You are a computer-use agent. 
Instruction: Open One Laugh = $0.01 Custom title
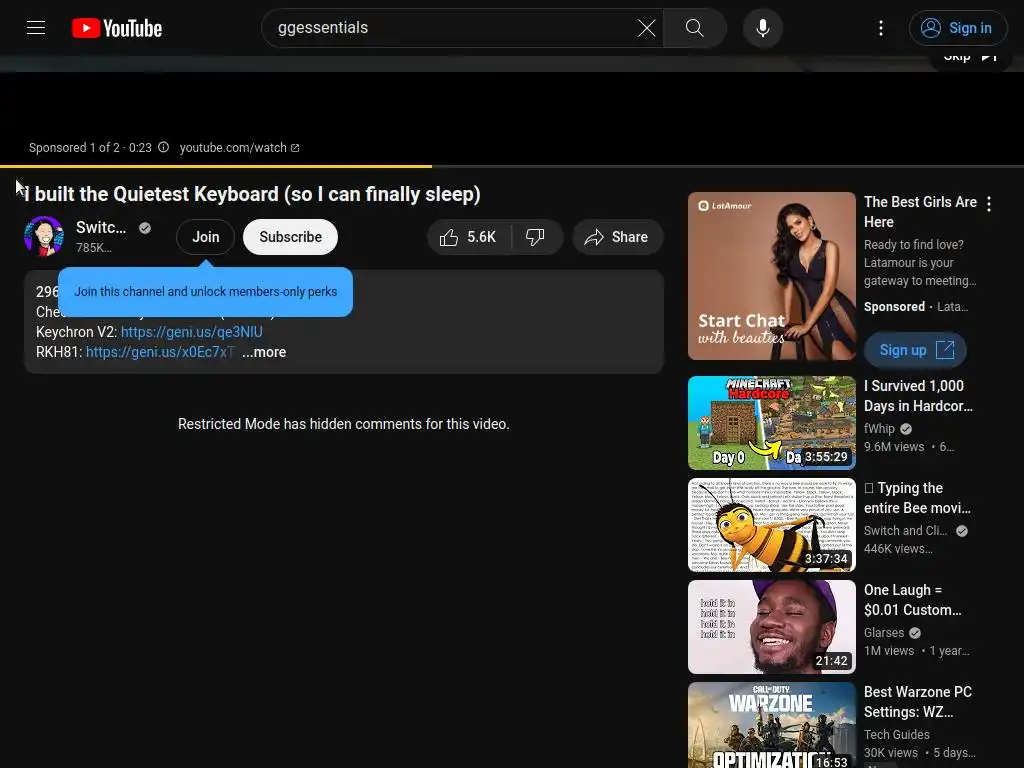pos(912,600)
